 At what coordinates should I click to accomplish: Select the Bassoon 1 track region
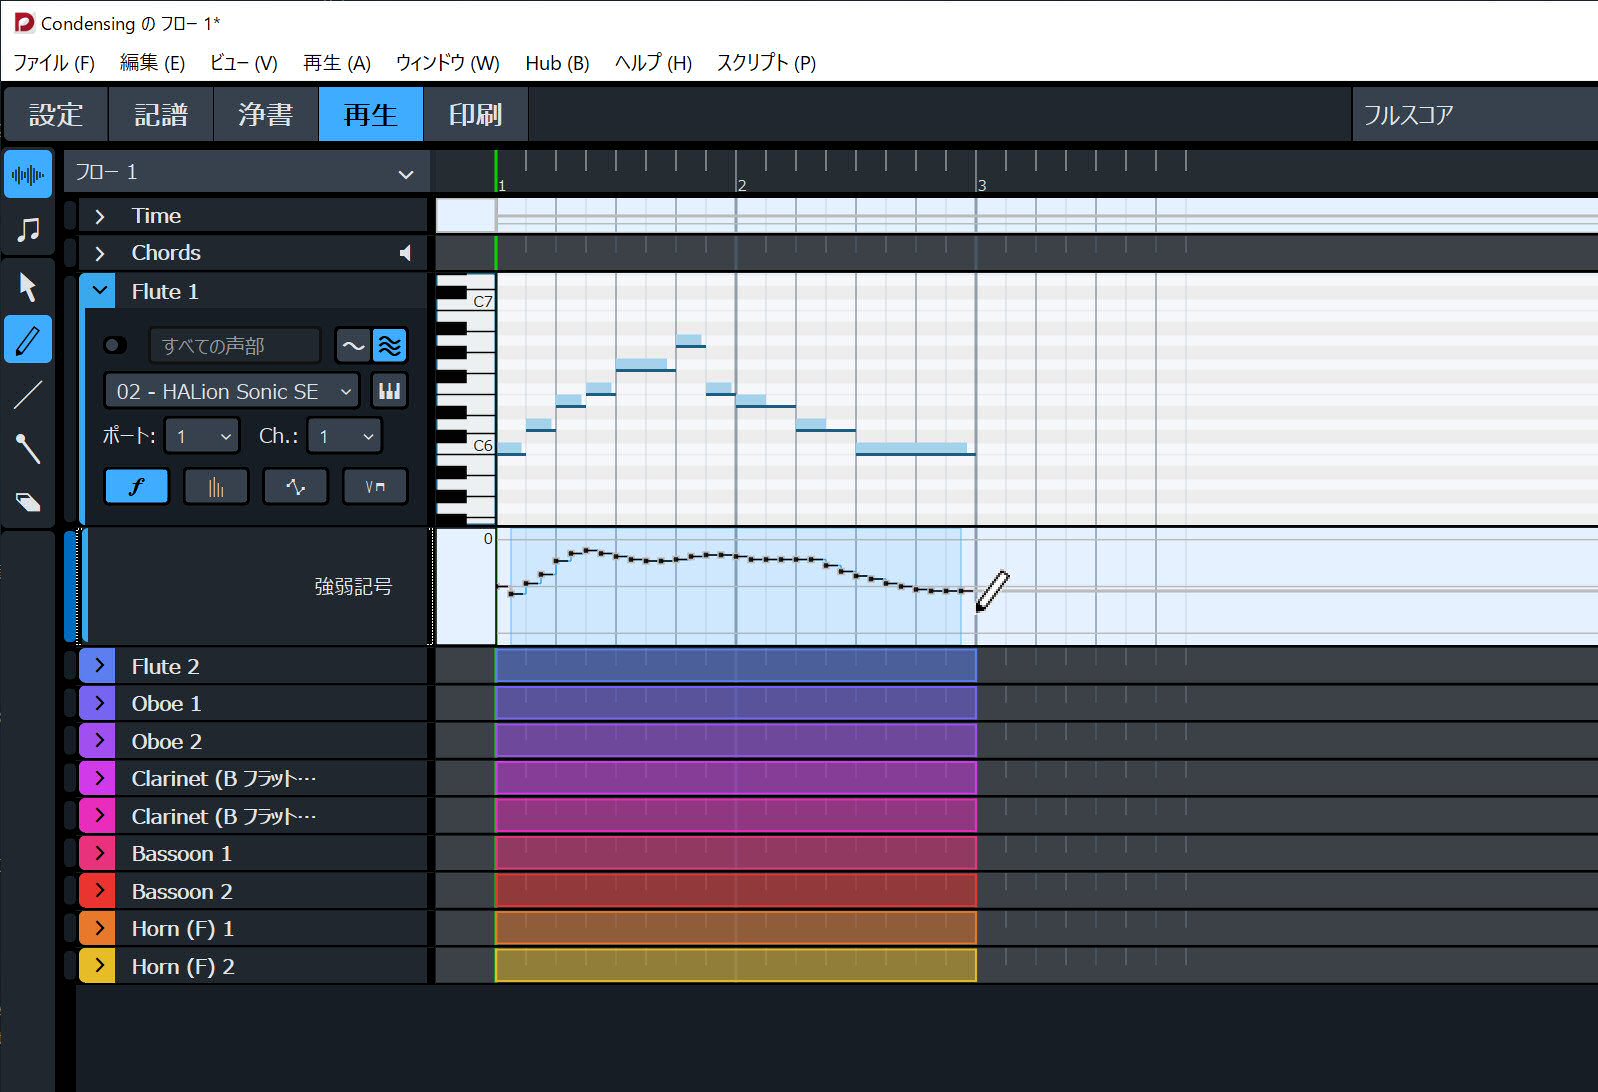coord(736,853)
